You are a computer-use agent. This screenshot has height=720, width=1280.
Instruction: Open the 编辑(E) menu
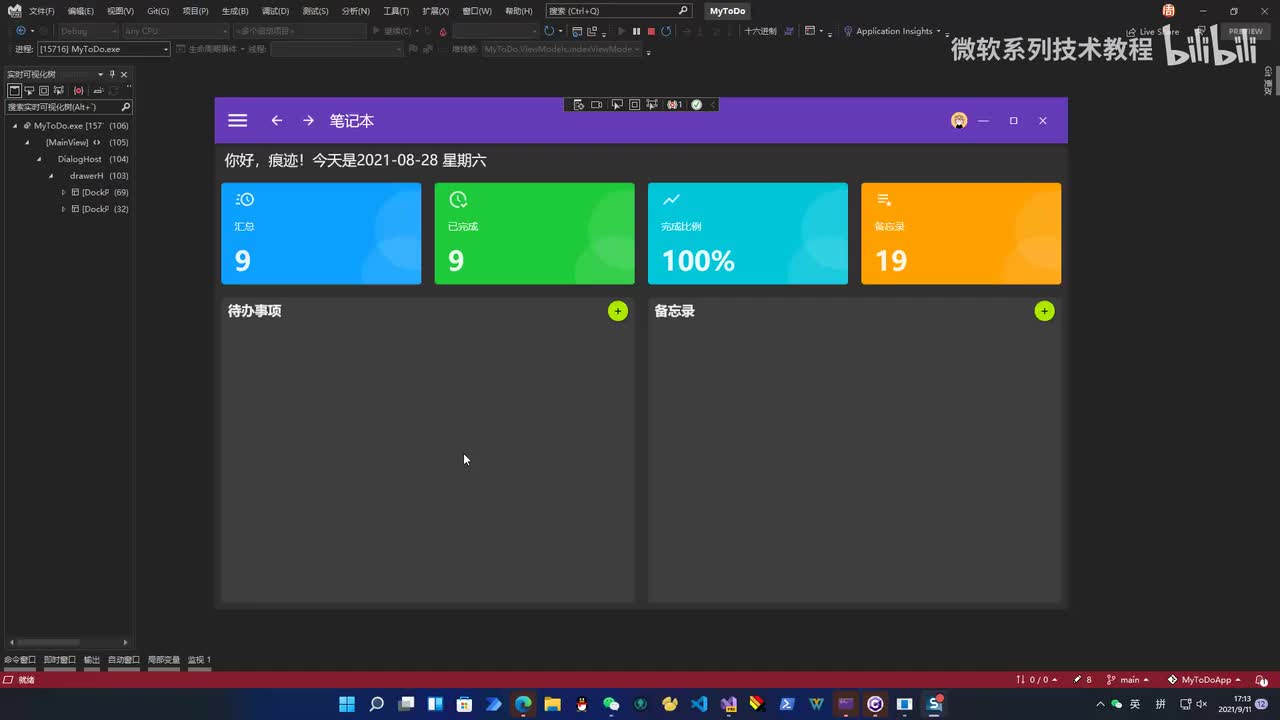click(81, 11)
